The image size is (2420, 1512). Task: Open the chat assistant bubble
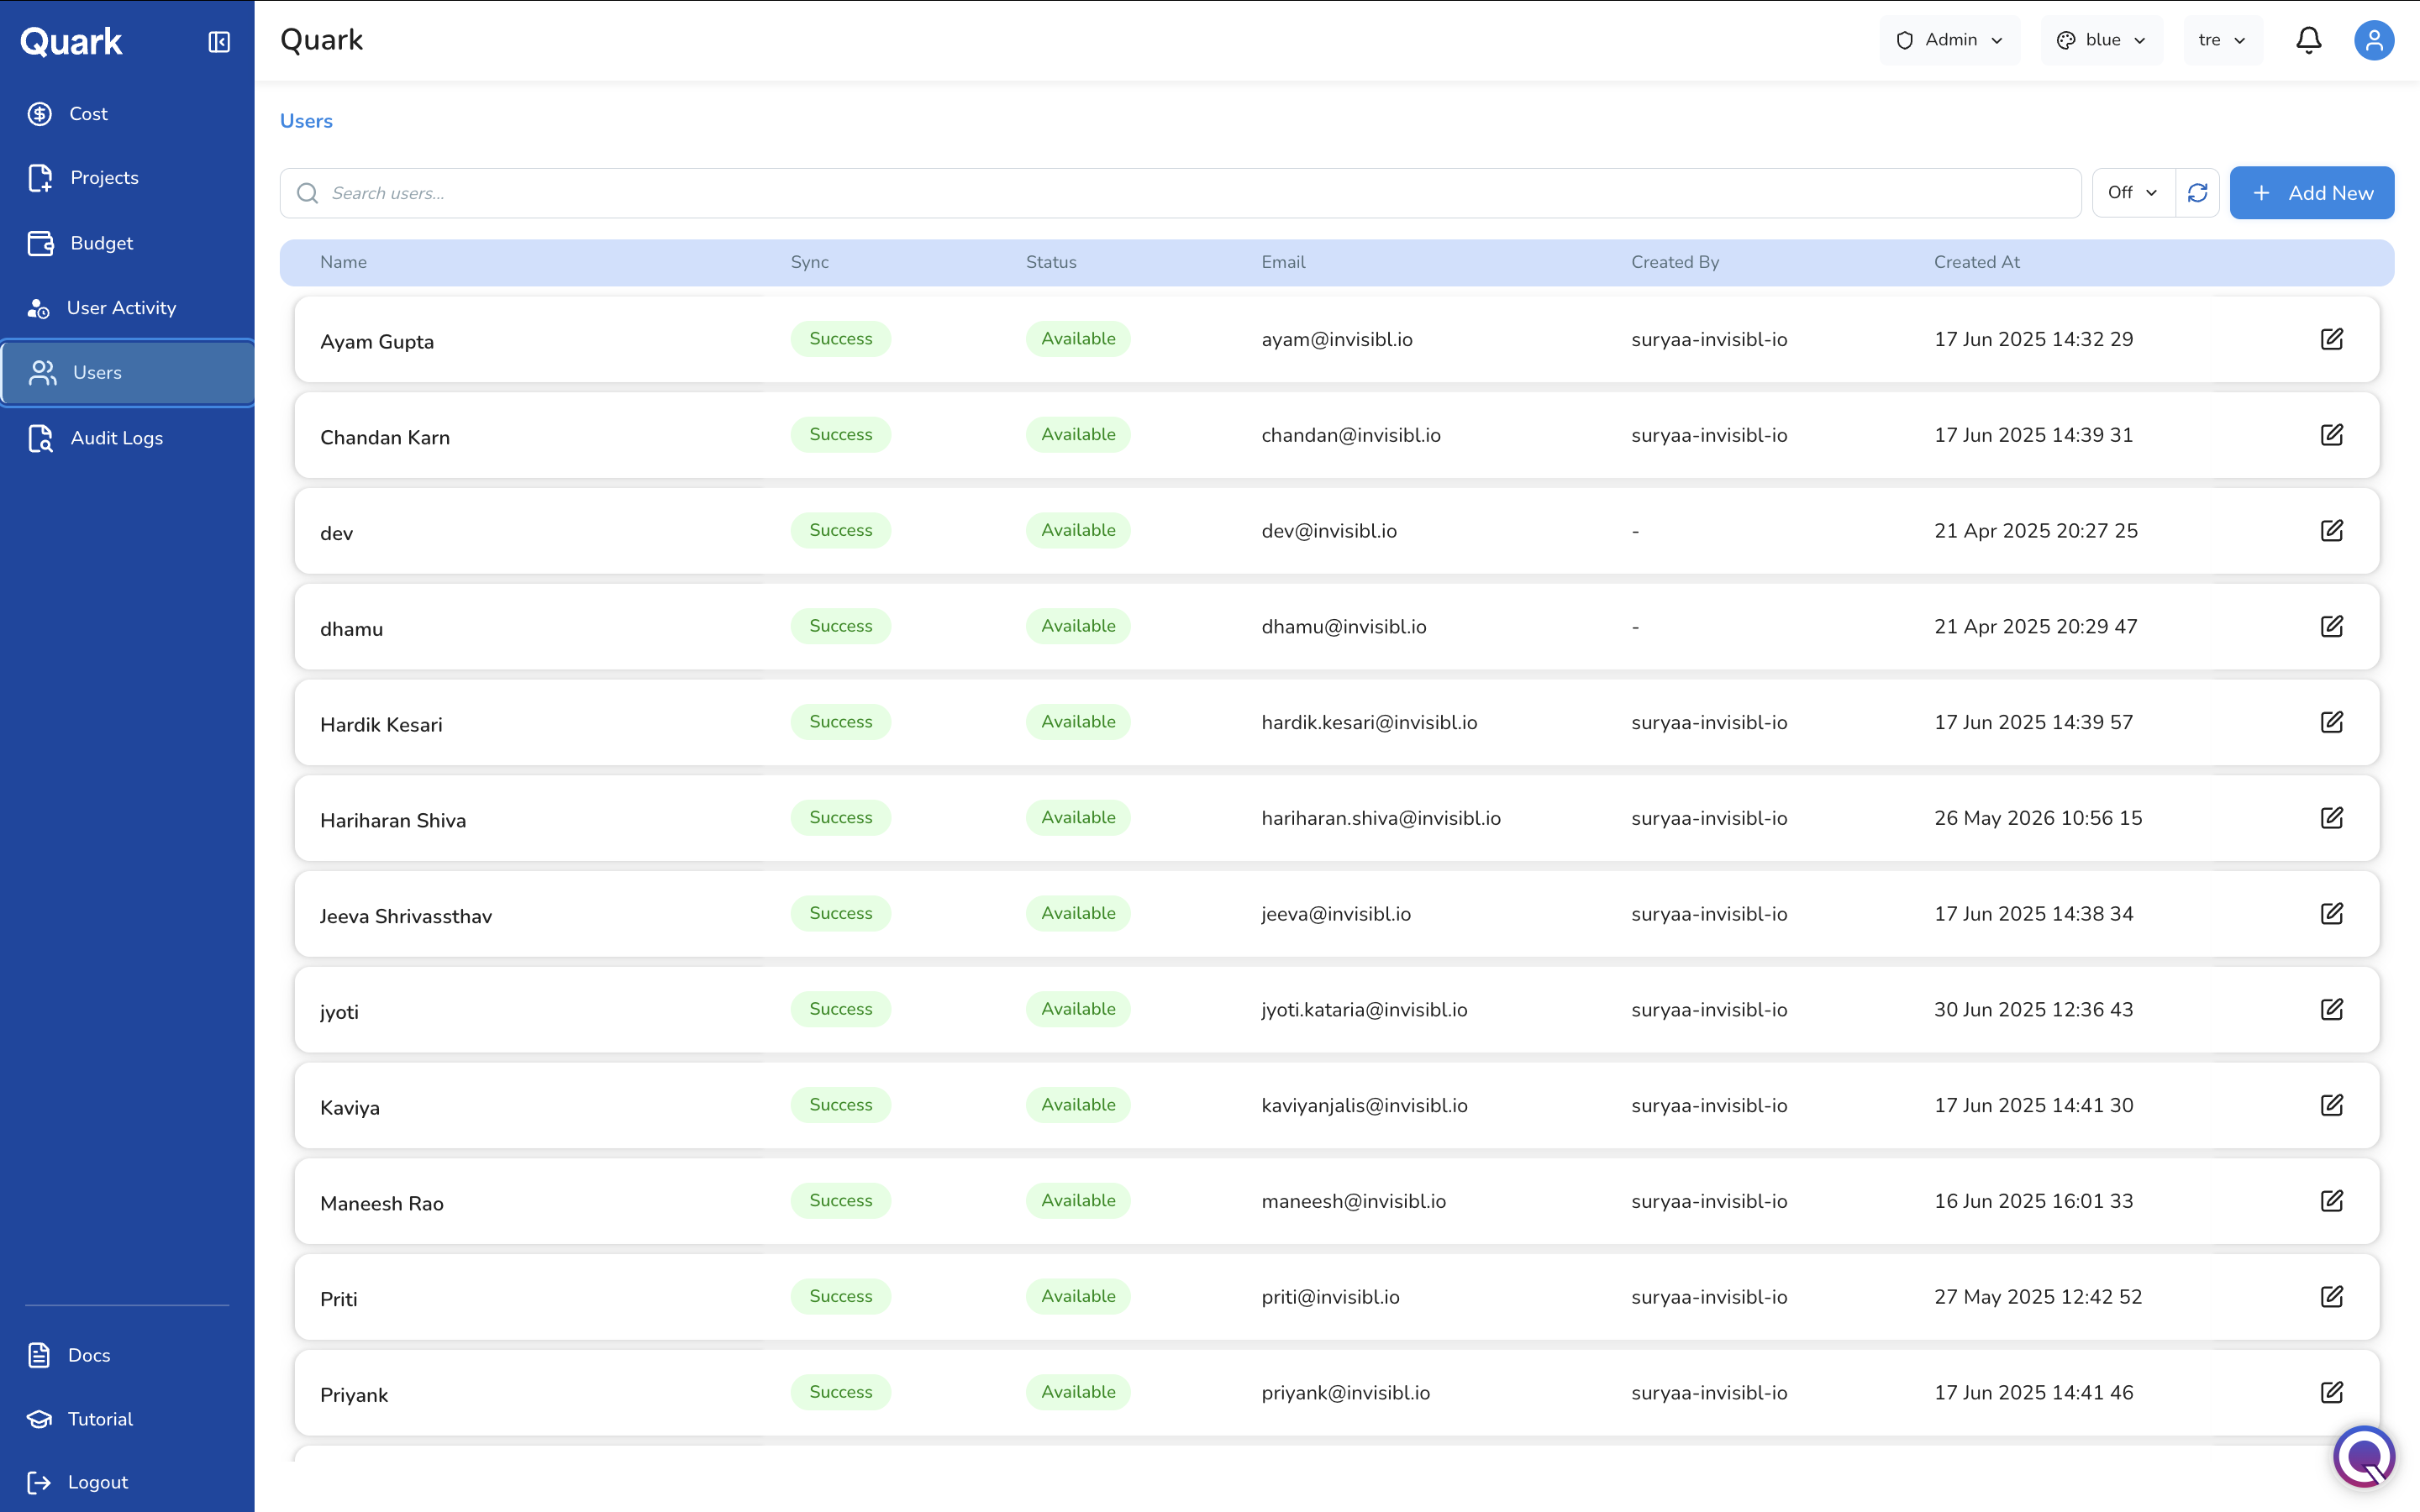click(2364, 1456)
